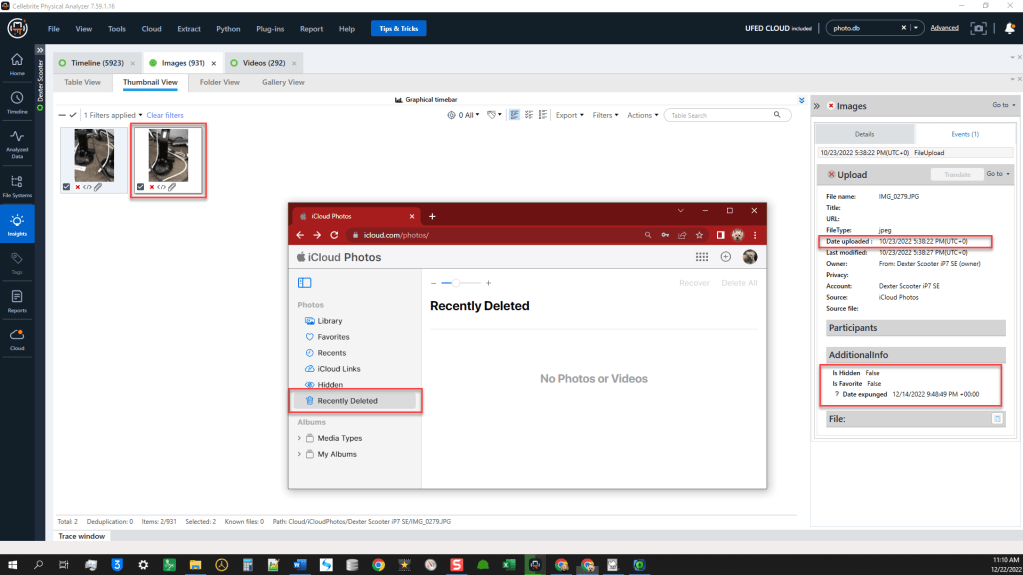Open the iCloud apps grid icon
This screenshot has height=575, width=1023.
701,257
